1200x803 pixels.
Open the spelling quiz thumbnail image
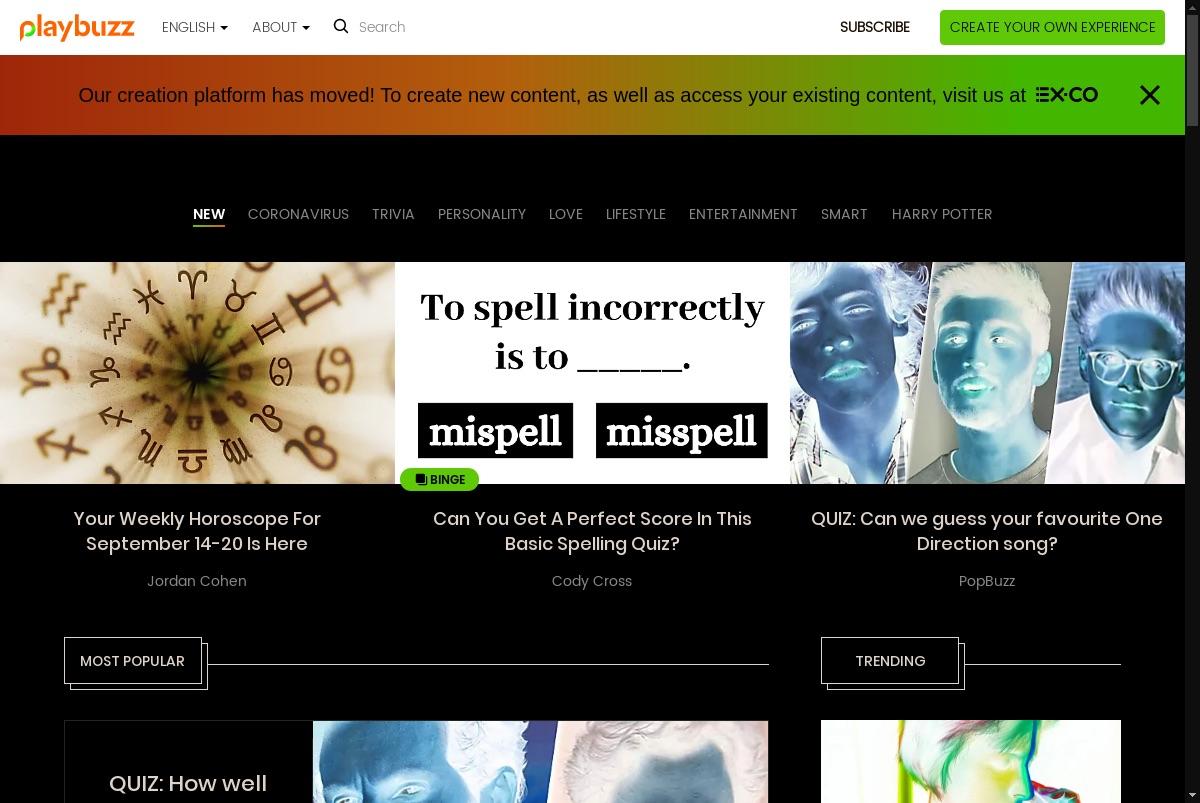coord(592,373)
